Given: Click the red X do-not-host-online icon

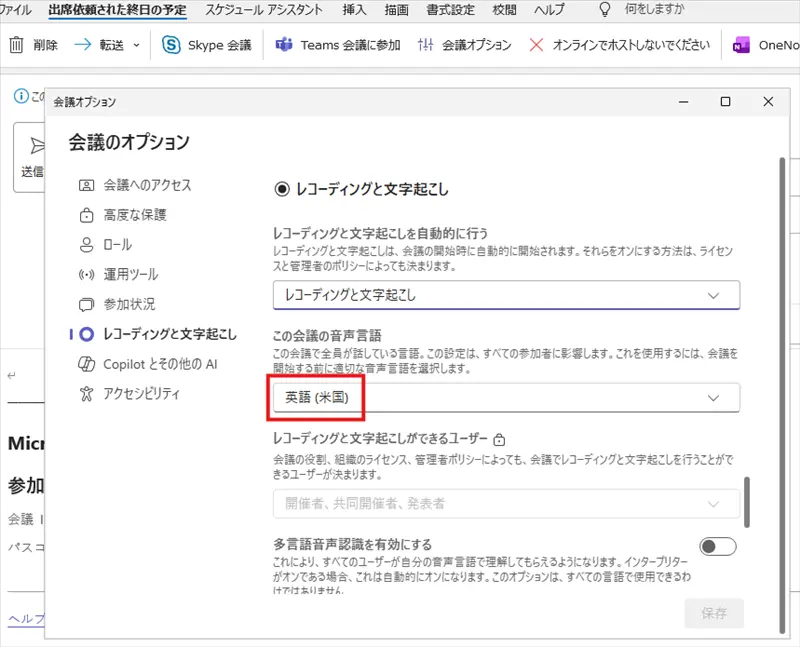Looking at the screenshot, I should [x=536, y=45].
